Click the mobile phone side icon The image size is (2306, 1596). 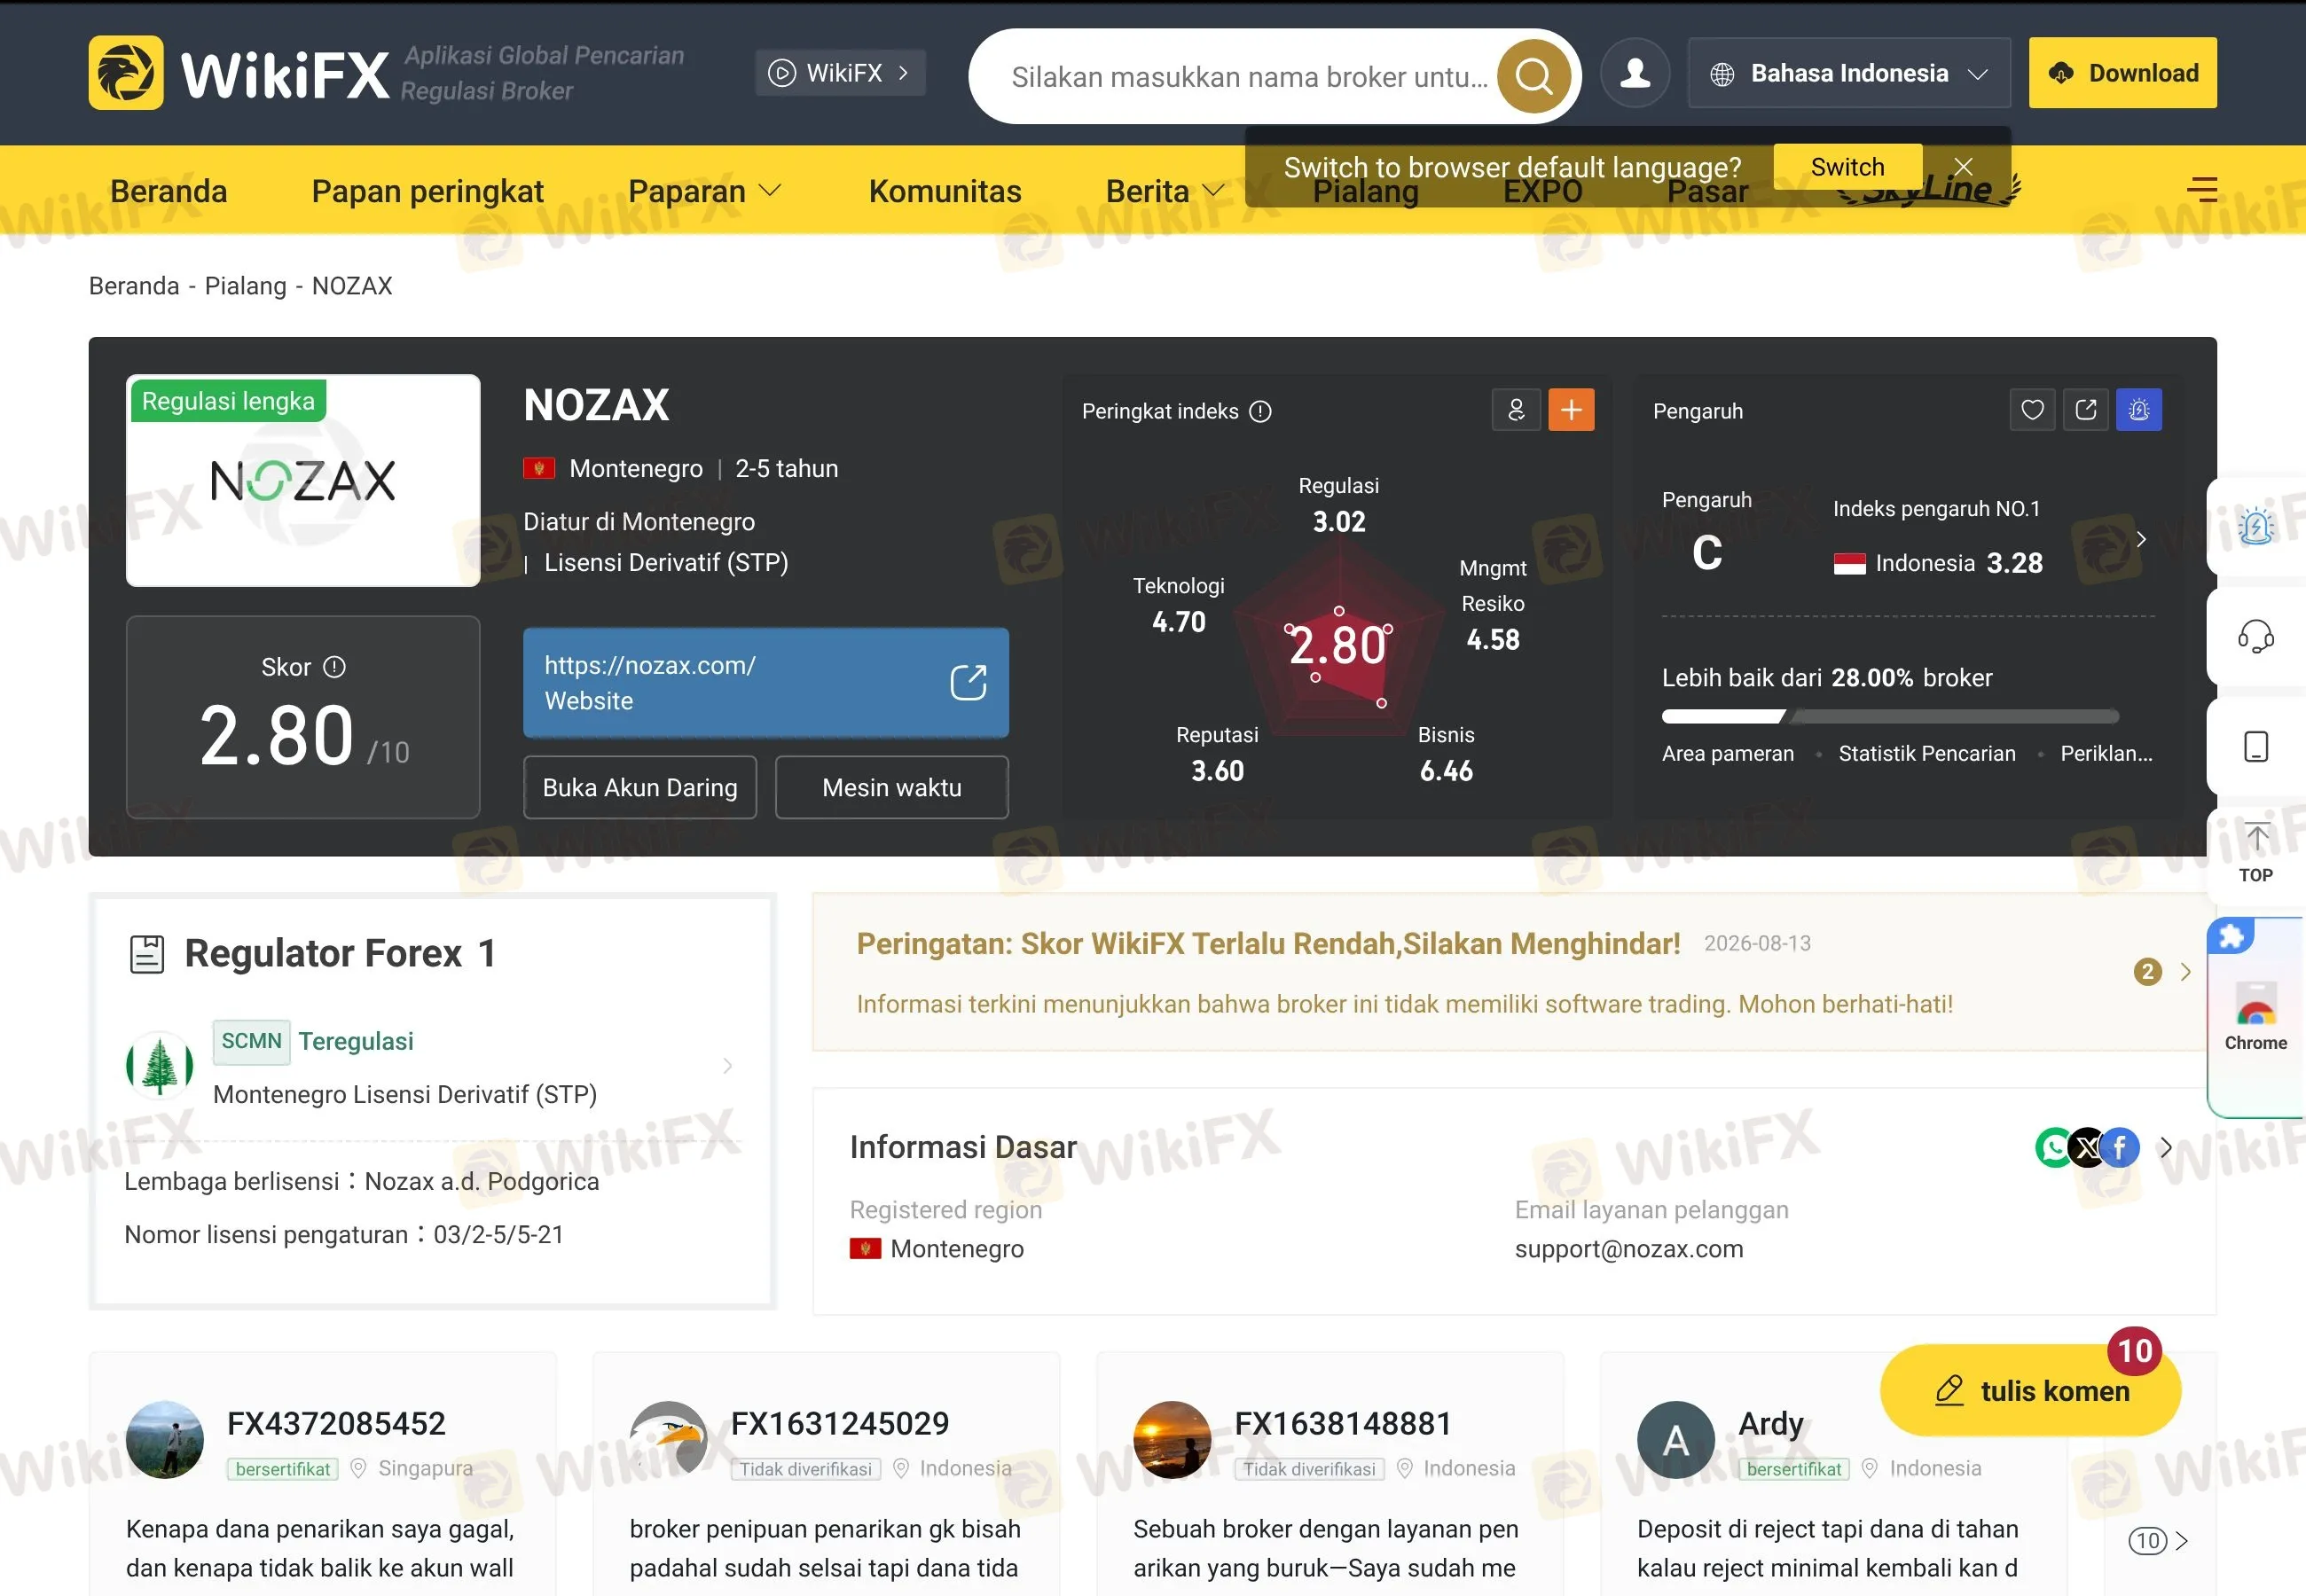(x=2256, y=747)
